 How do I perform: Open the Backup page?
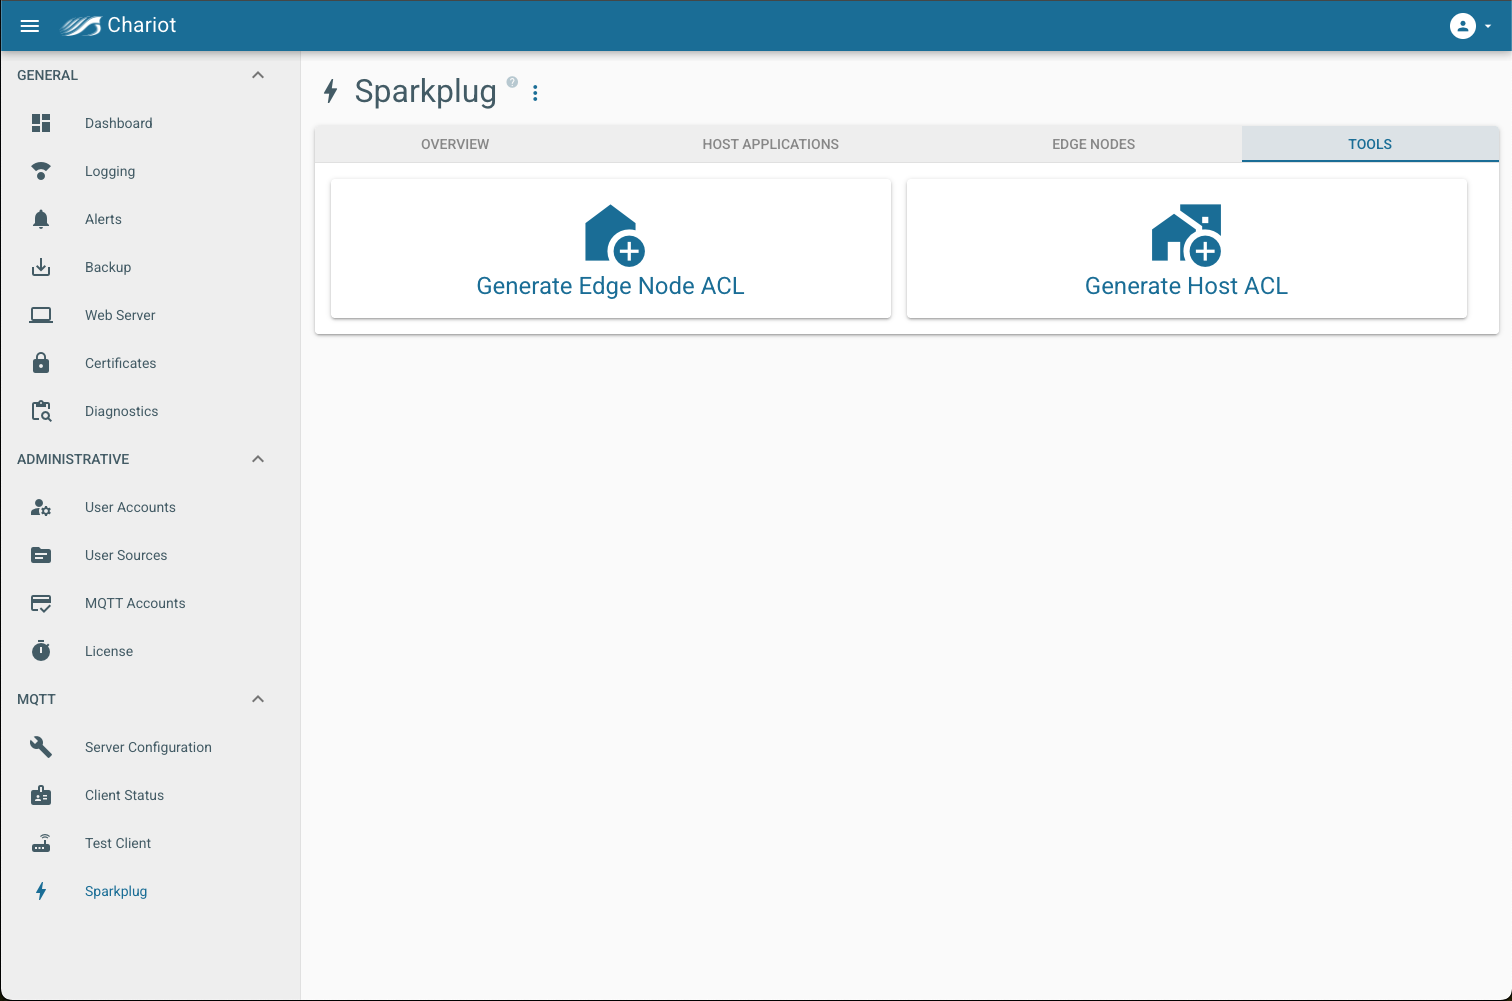pos(108,267)
